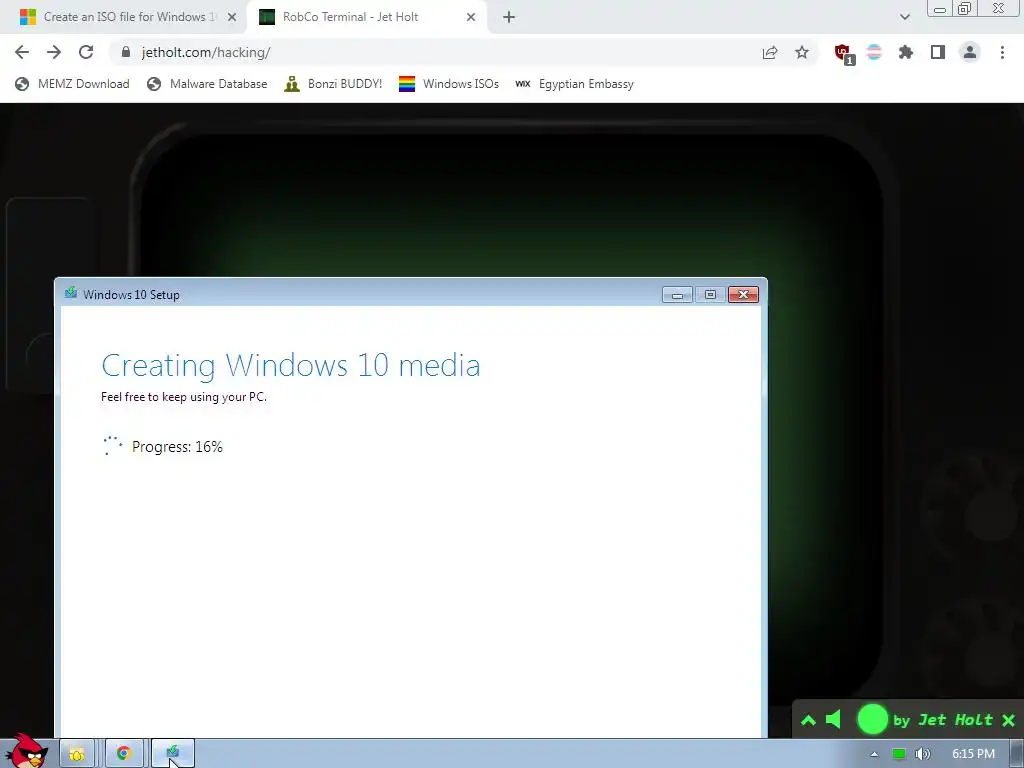
Task: Bookmark this page with the star icon
Action: tap(802, 52)
